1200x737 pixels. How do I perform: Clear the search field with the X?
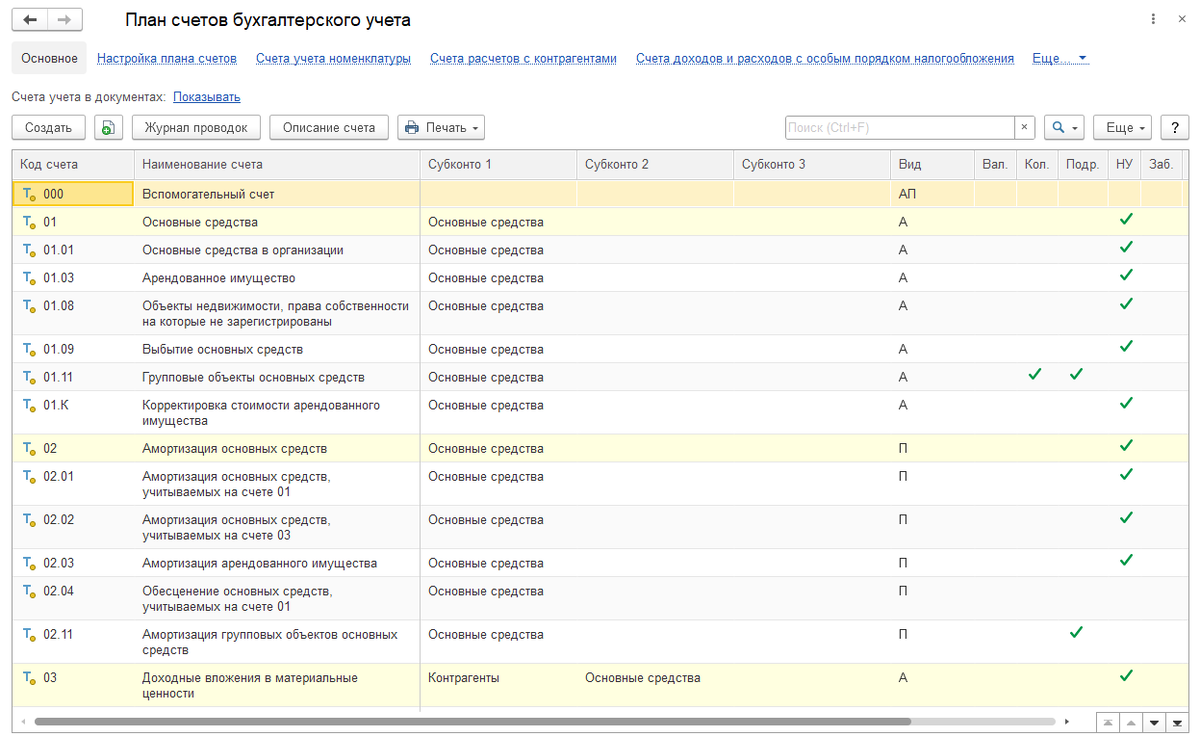pos(1024,128)
